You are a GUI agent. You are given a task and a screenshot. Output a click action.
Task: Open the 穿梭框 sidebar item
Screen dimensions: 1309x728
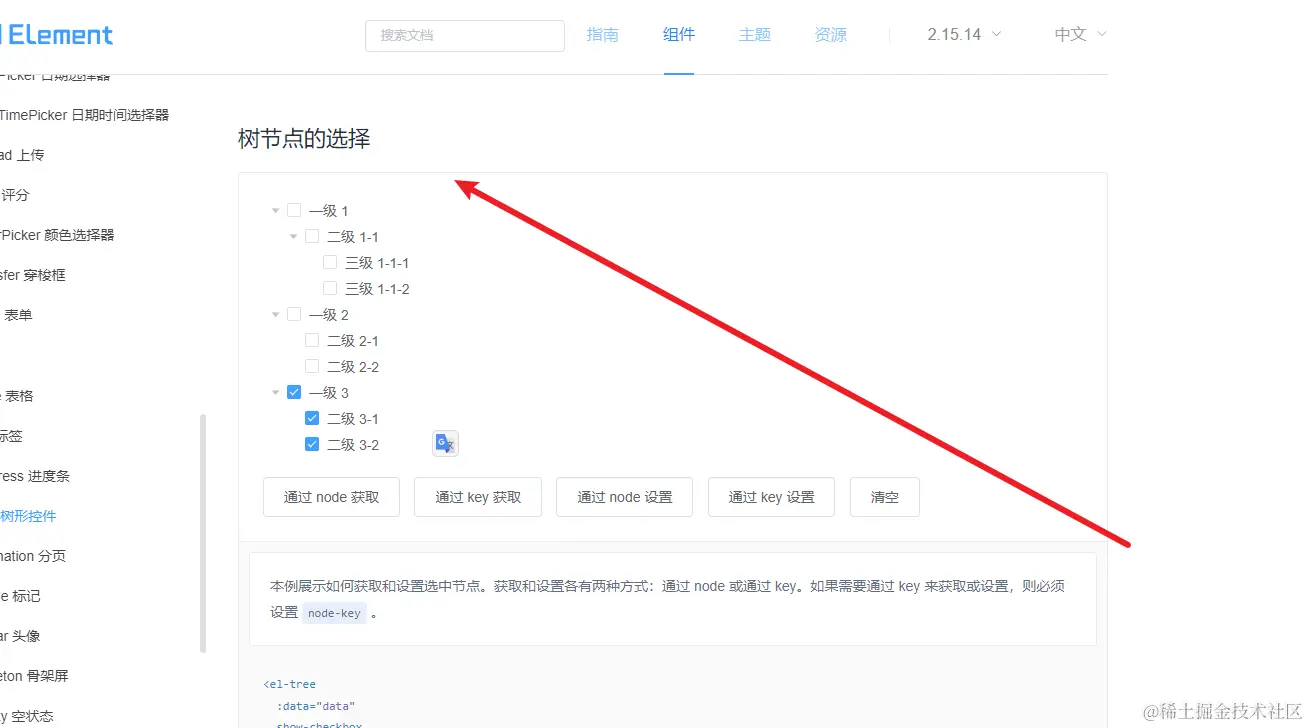[33, 275]
